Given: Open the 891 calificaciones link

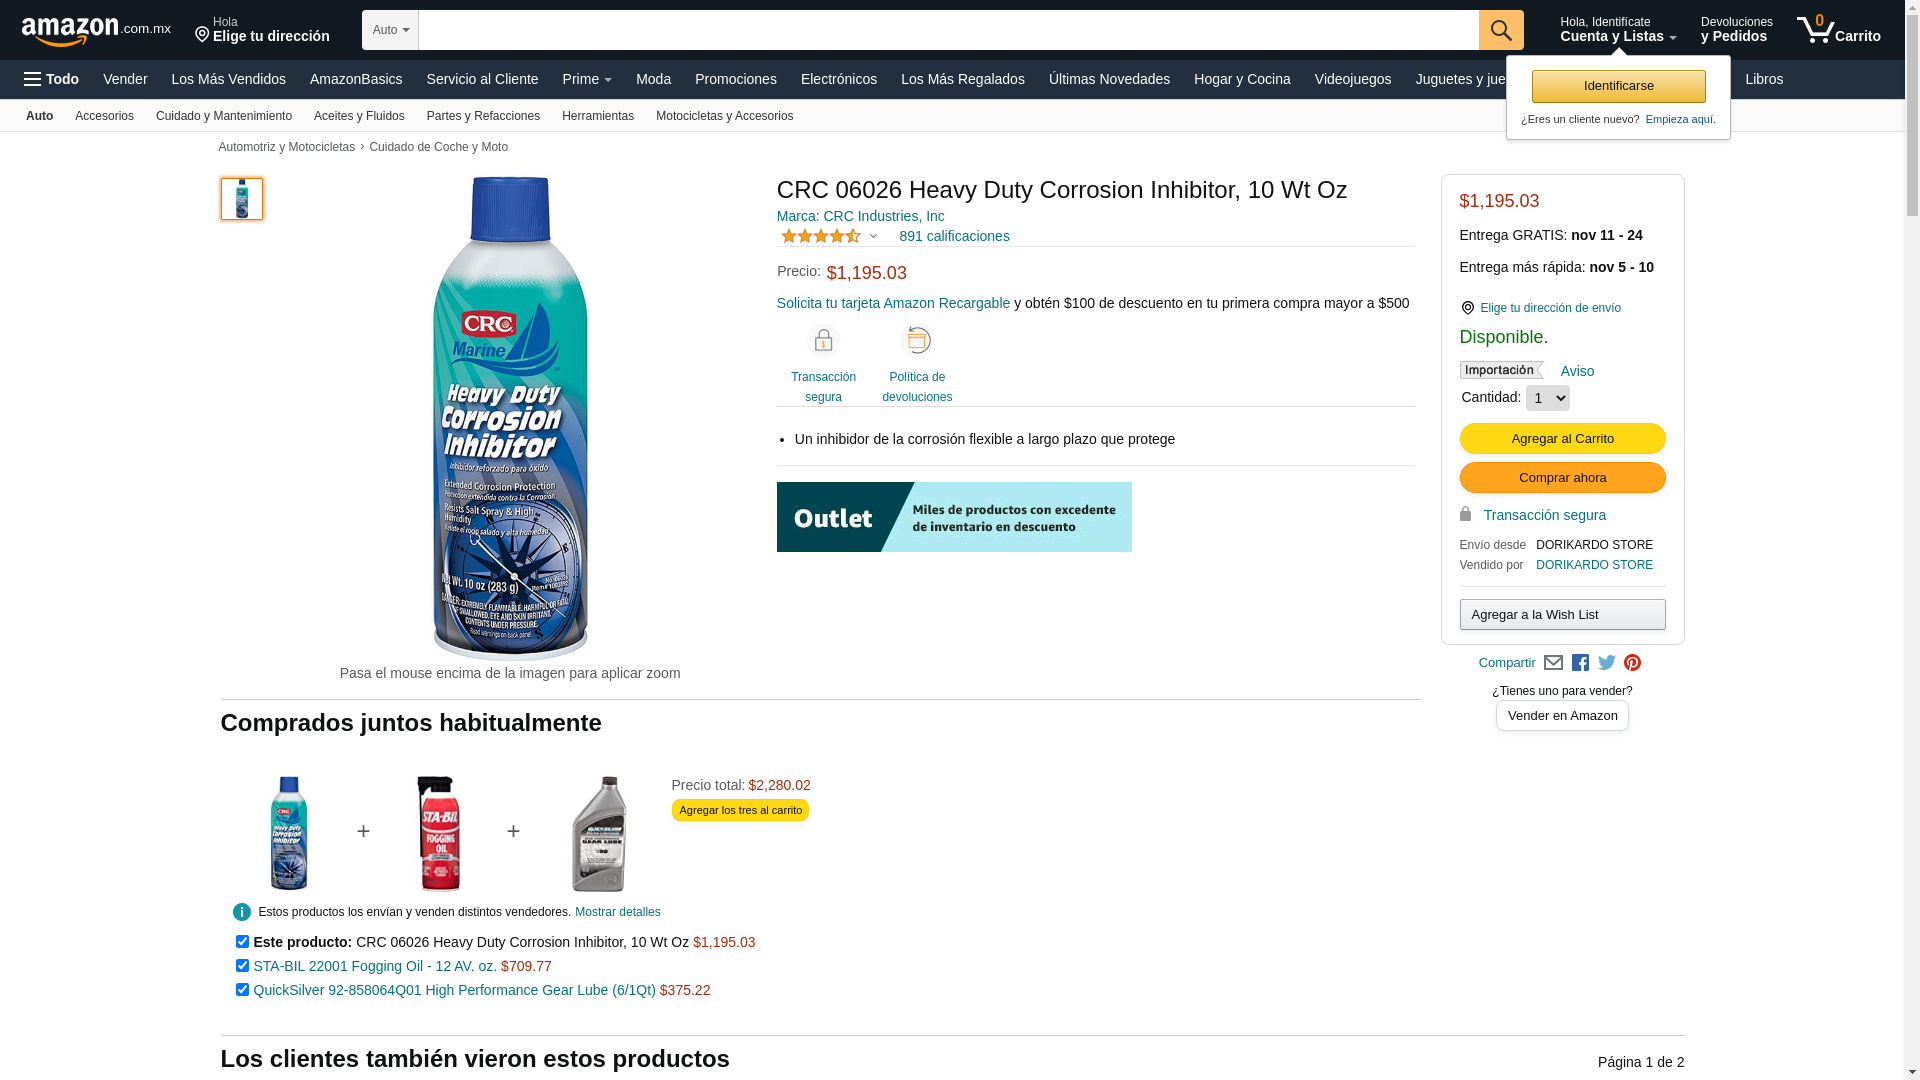Looking at the screenshot, I should (954, 236).
